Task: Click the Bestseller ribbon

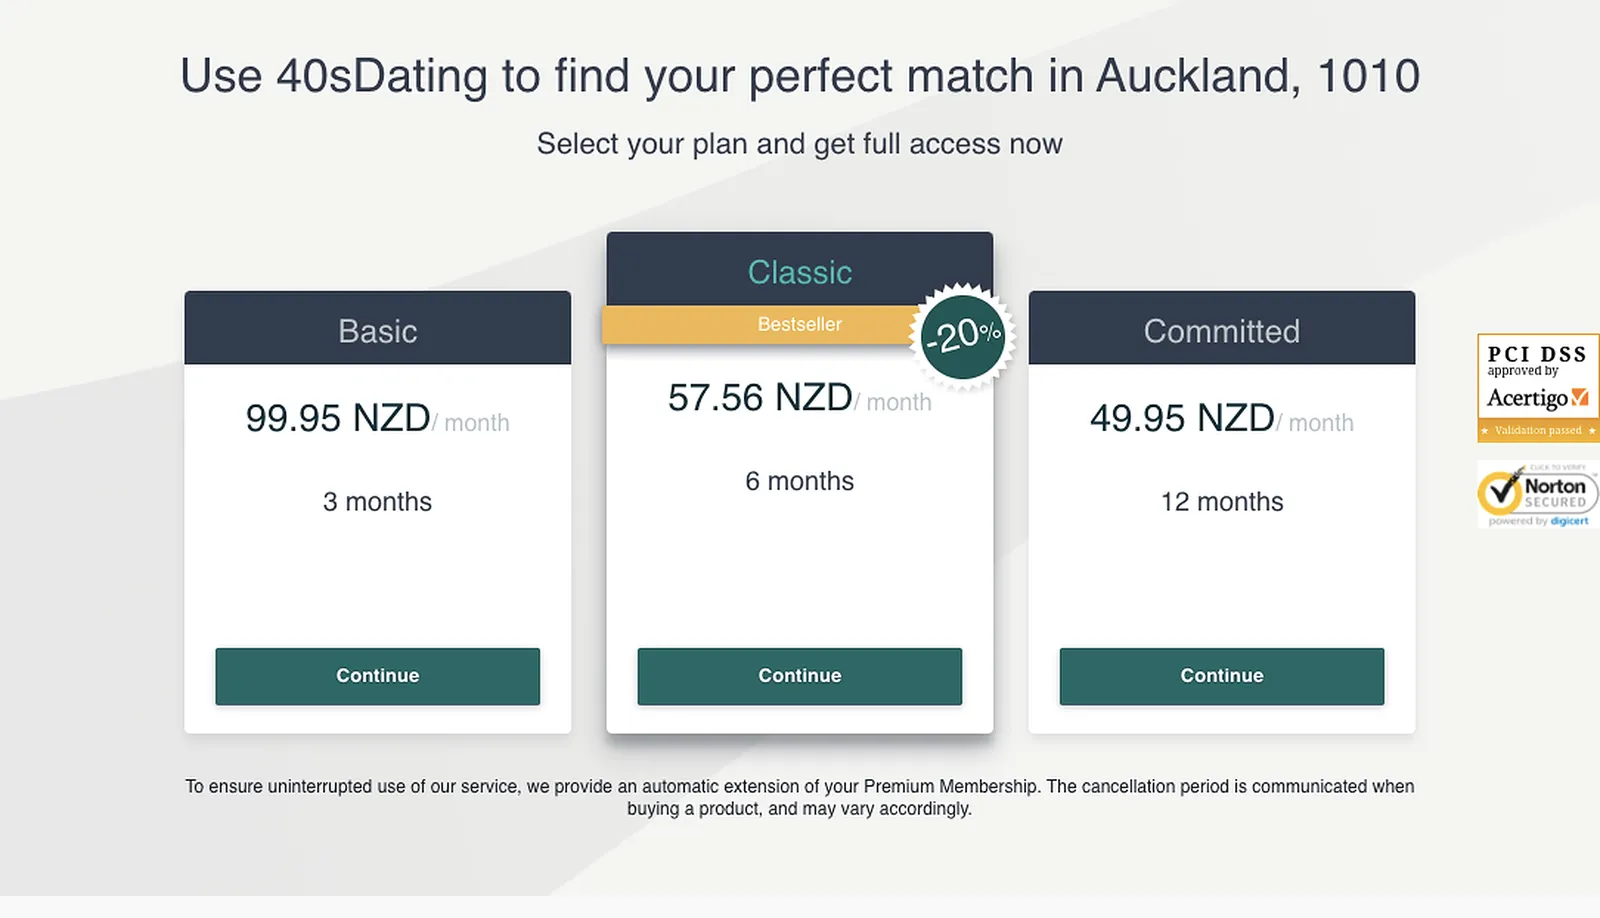Action: 762,324
